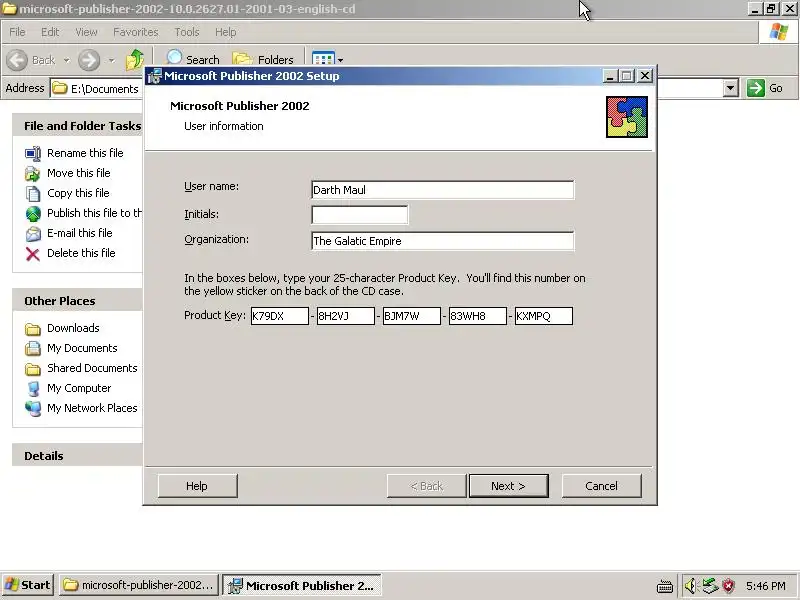
Task: Open the Edit menu in Explorer
Action: pyautogui.click(x=50, y=32)
